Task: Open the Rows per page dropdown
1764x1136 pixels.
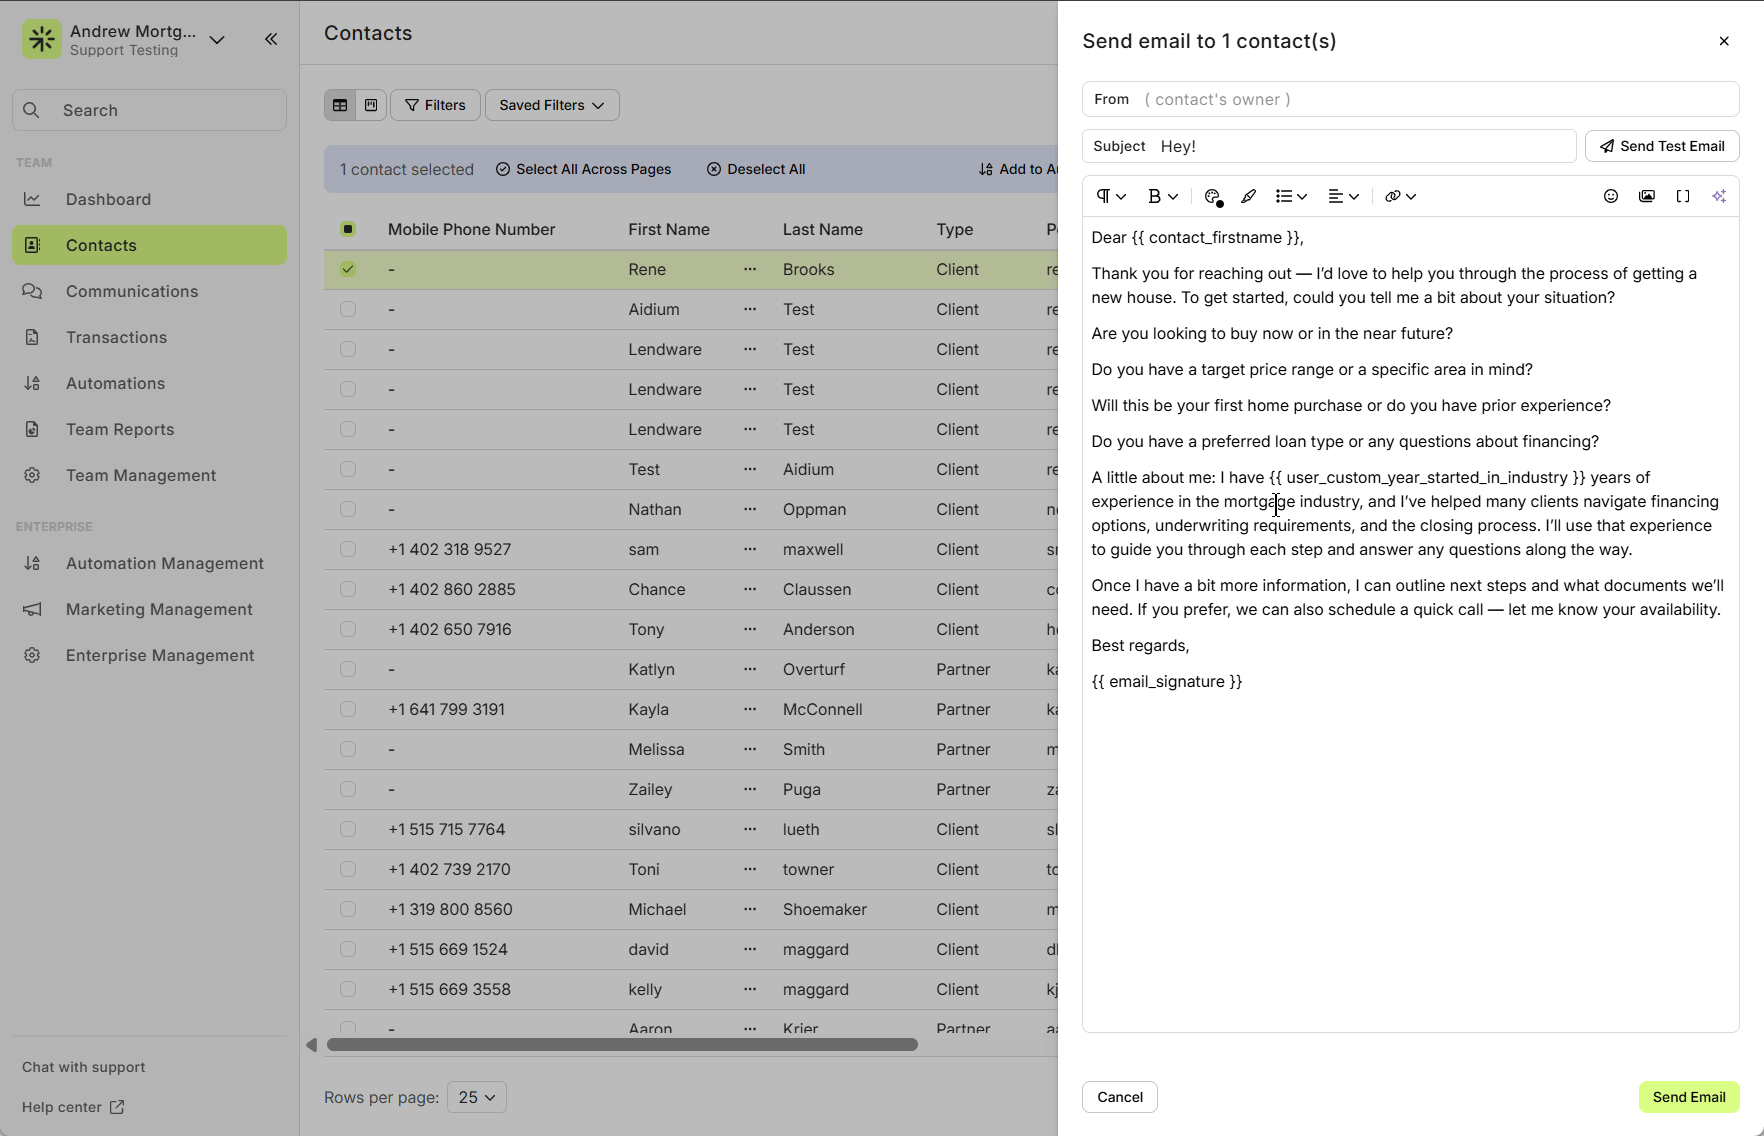Action: [x=476, y=1097]
